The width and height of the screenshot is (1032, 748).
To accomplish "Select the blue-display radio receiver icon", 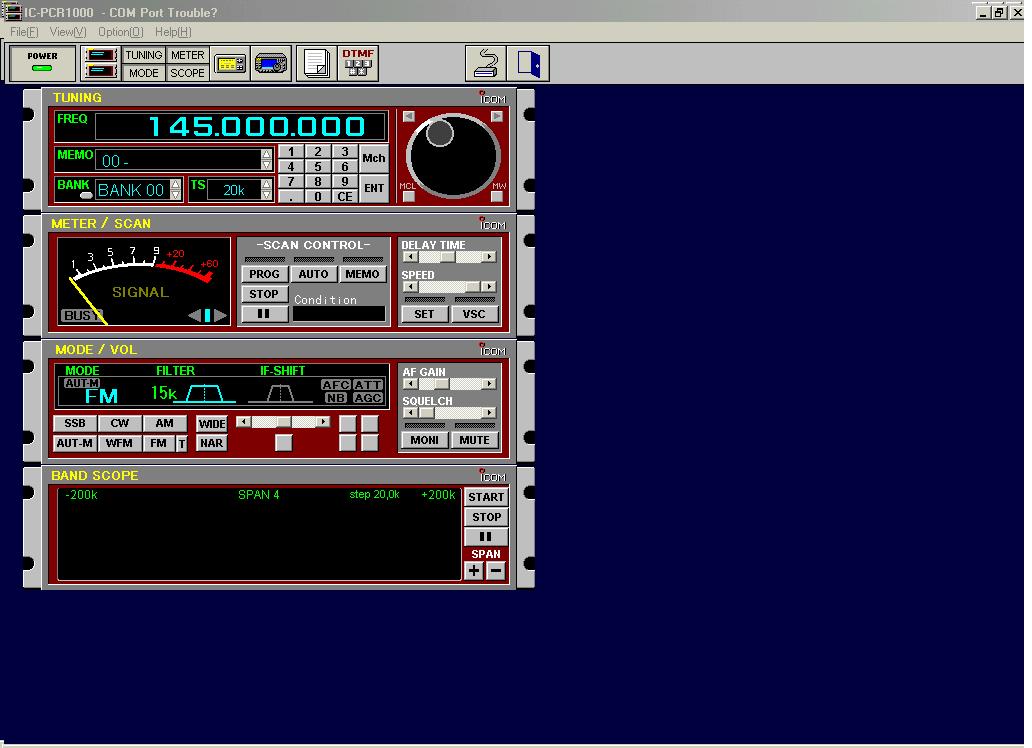I will click(x=271, y=64).
